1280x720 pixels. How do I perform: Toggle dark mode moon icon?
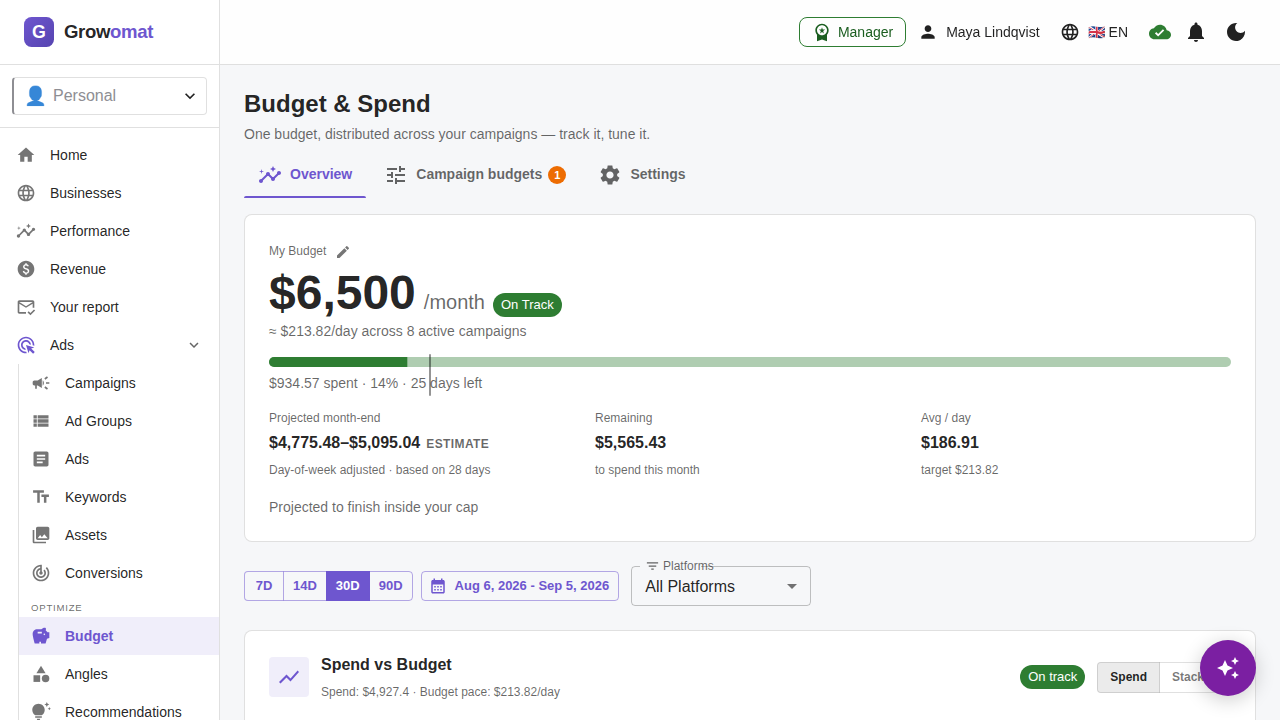[x=1236, y=32]
